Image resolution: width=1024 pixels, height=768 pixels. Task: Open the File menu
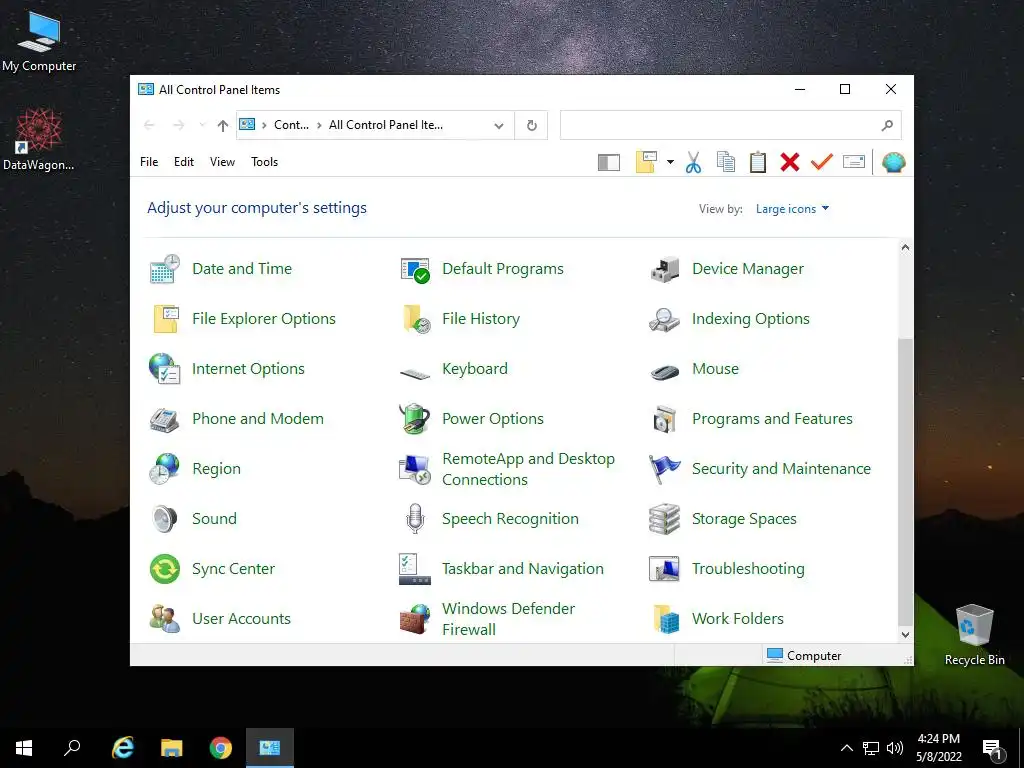pos(149,162)
